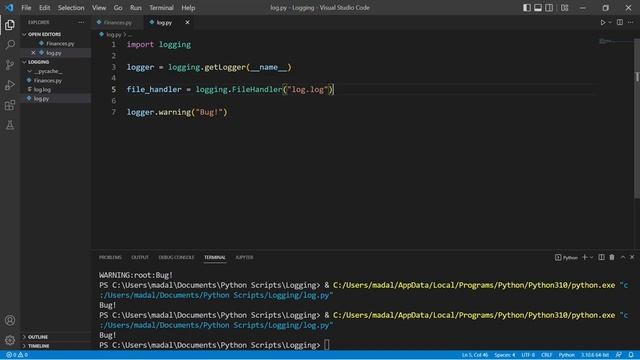Screen dimensions: 640x360
Task: Change end of line sequence CRLF
Action: coord(547,355)
